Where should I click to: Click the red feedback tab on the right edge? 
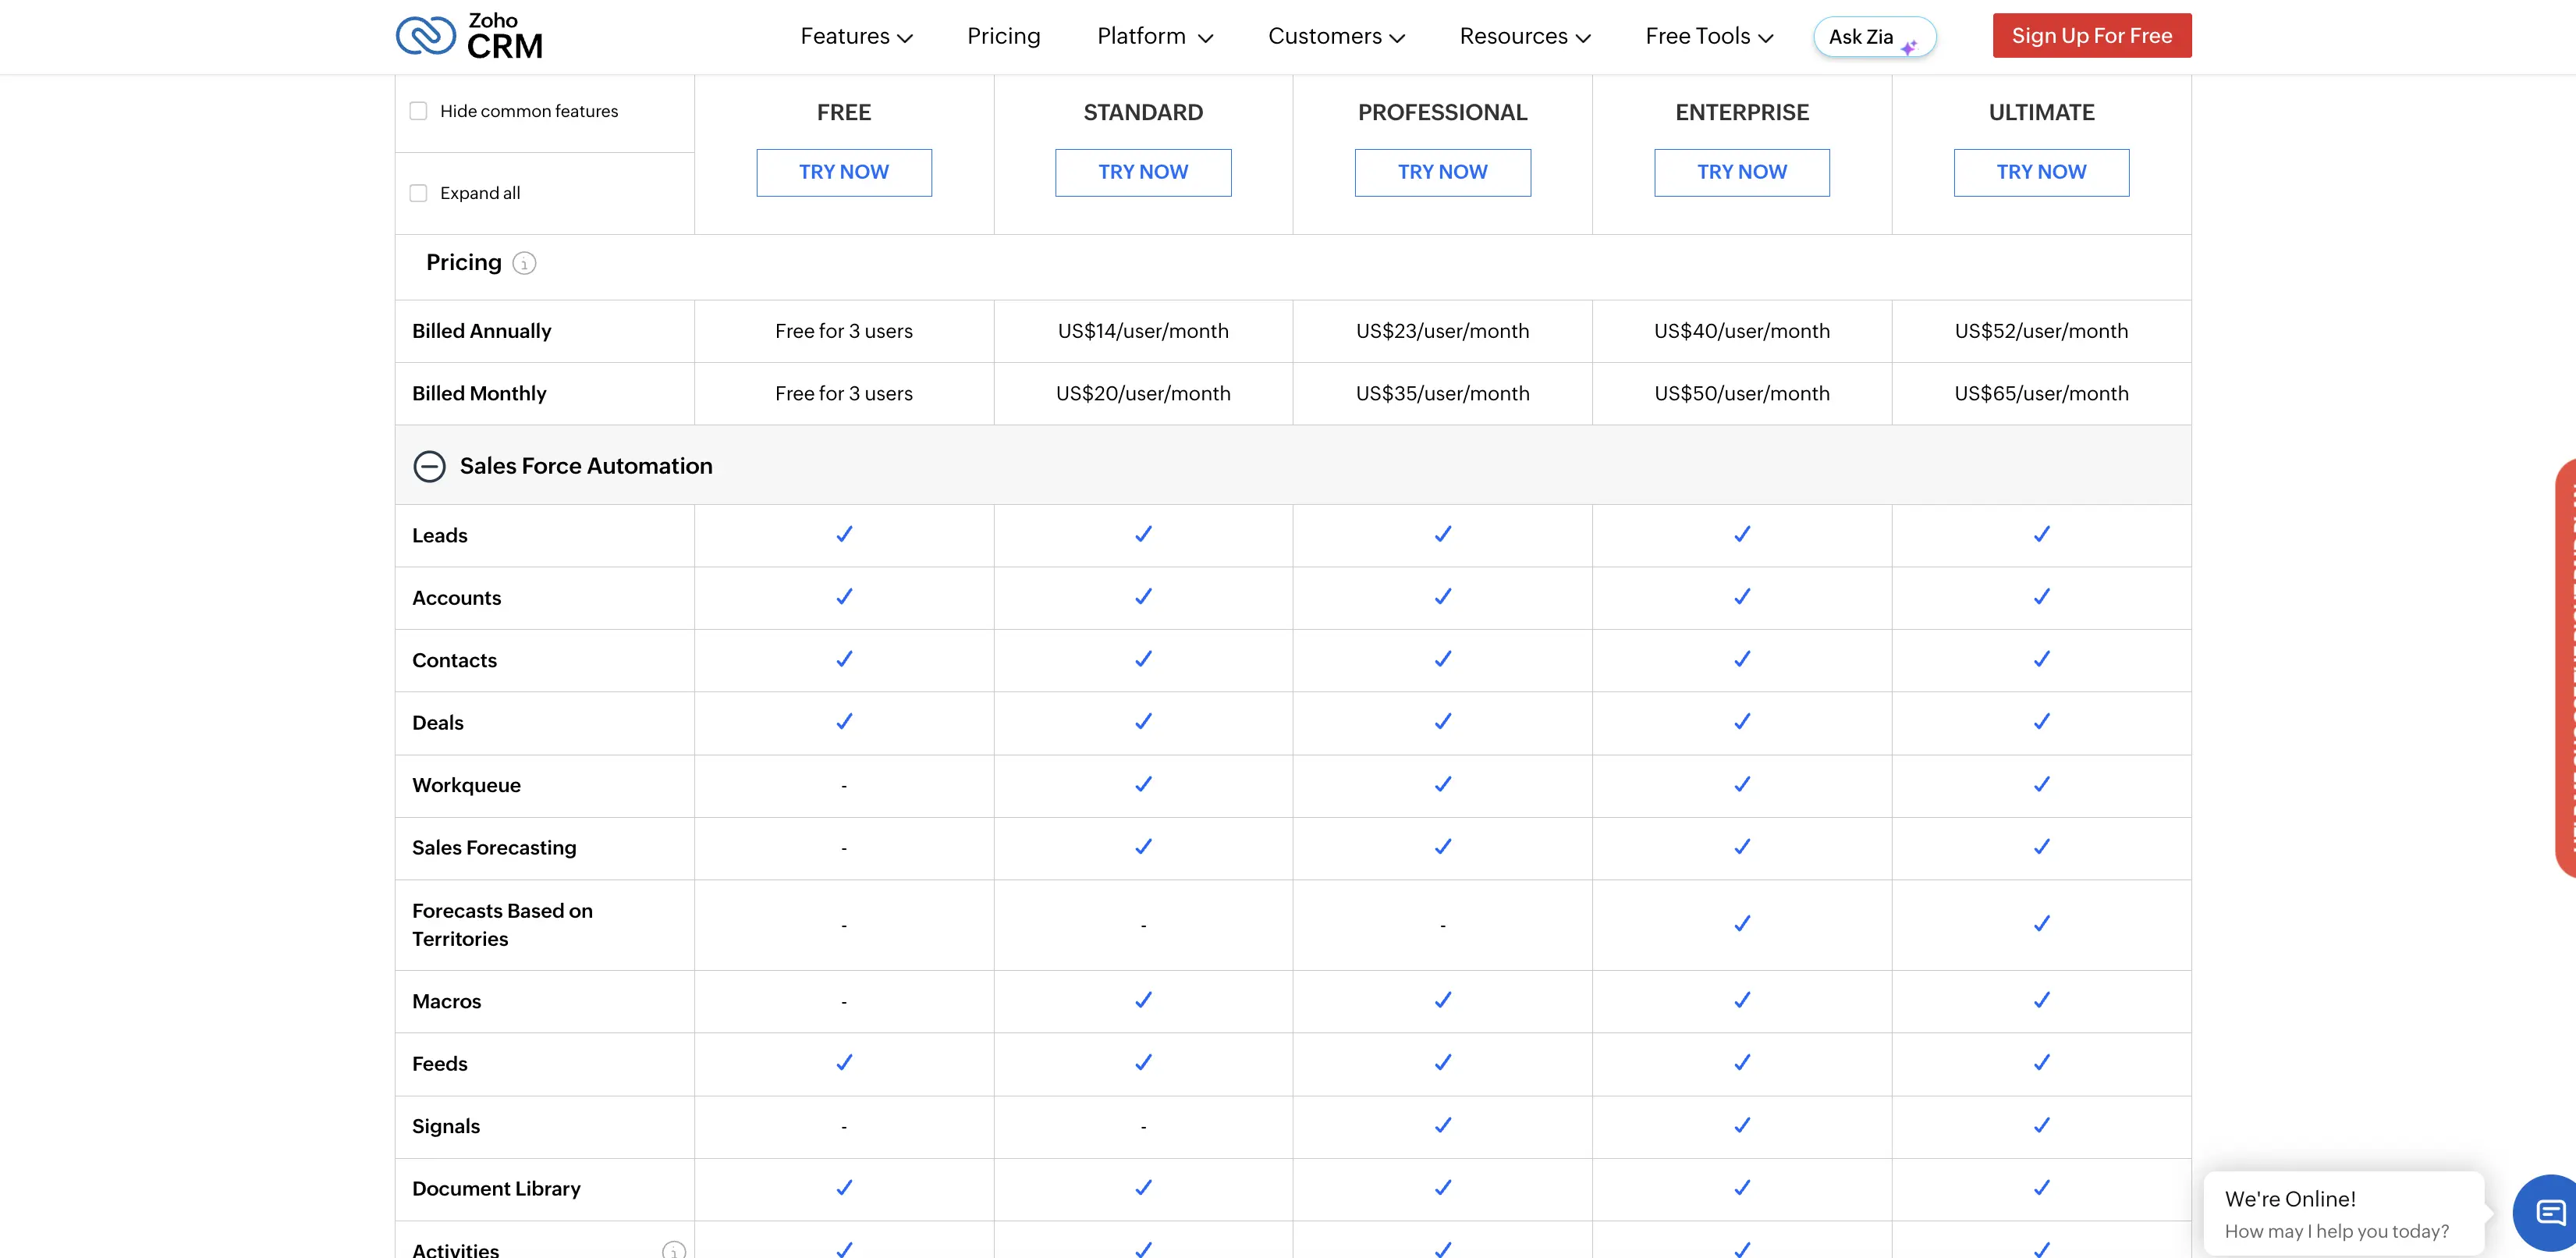(2565, 668)
